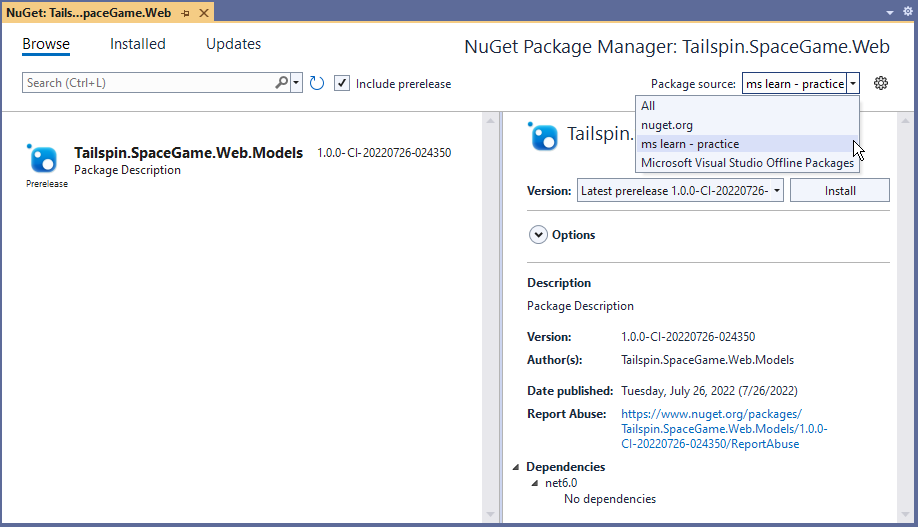Click the Install button

[839, 191]
